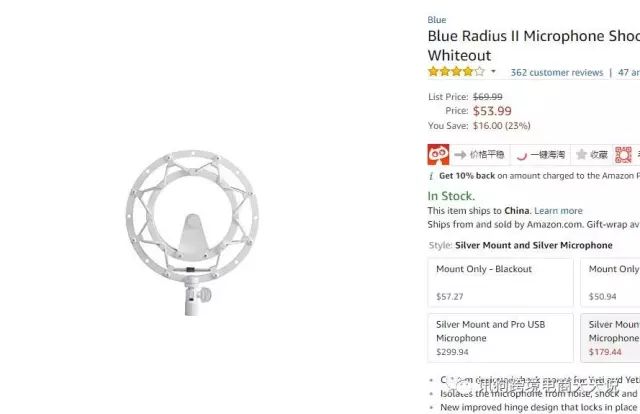This screenshot has width=640, height=414.
Task: Open 362 customer reviews link
Action: click(557, 73)
